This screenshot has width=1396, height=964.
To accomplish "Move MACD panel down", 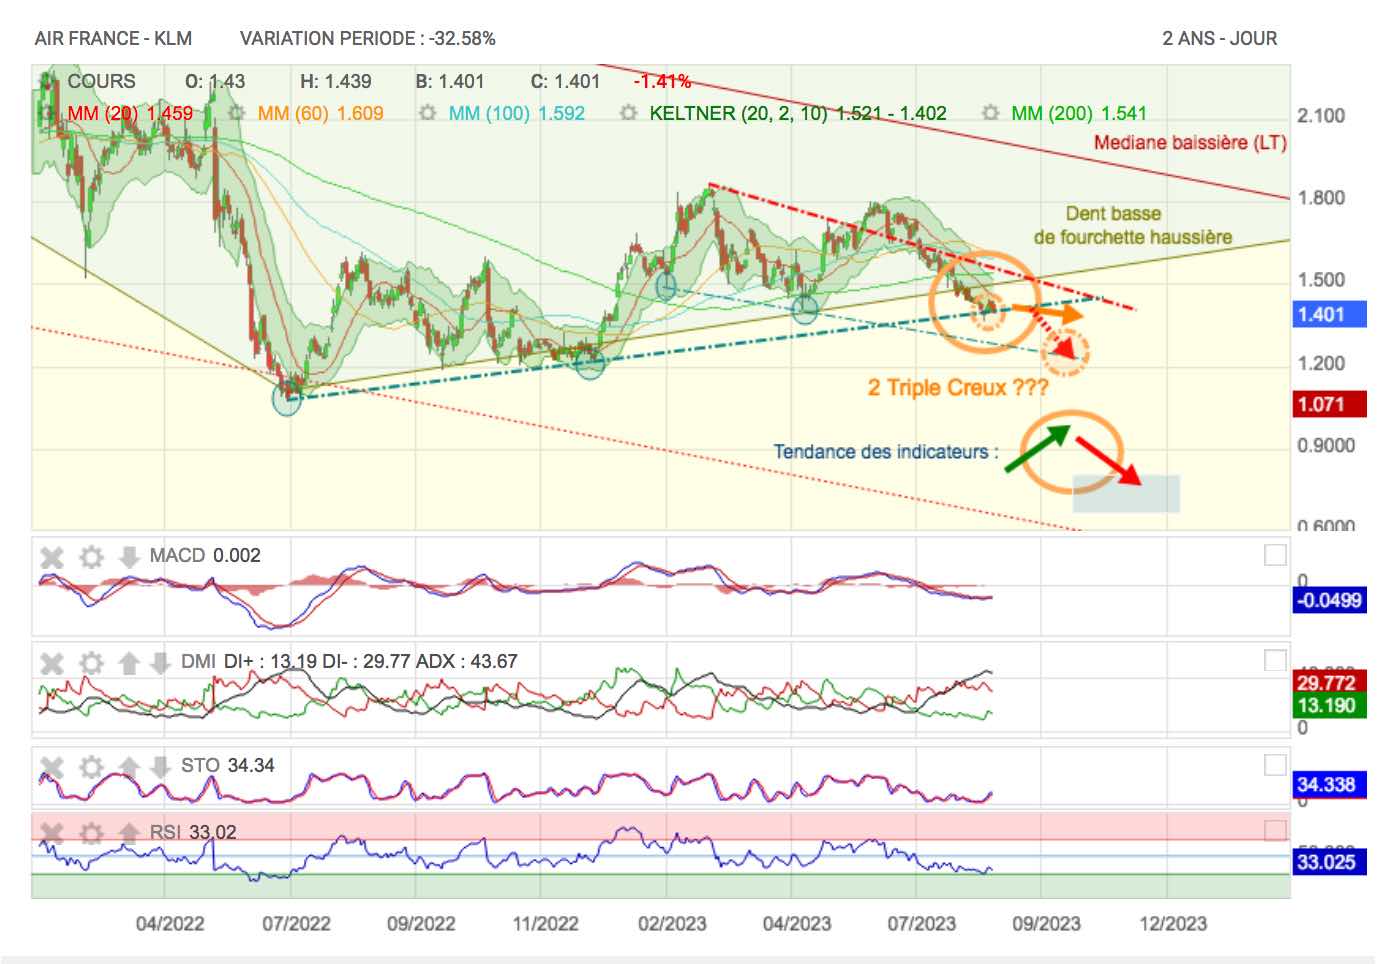I will tap(128, 556).
